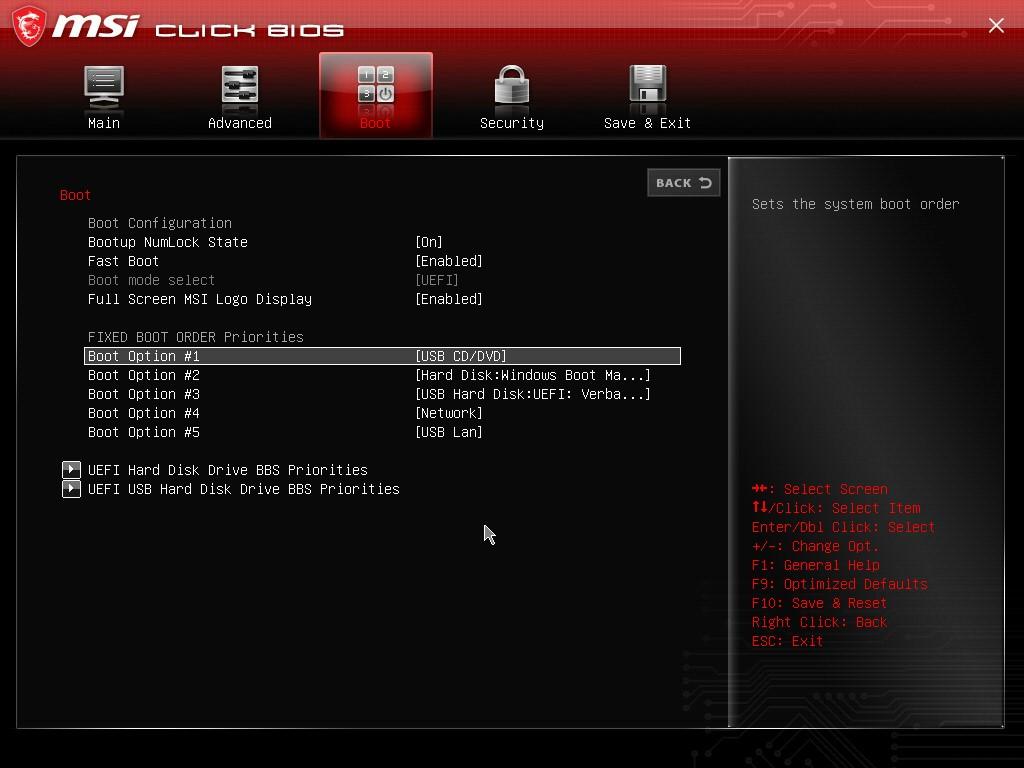Select the Boot Option #5 label
Image resolution: width=1024 pixels, height=768 pixels.
144,432
